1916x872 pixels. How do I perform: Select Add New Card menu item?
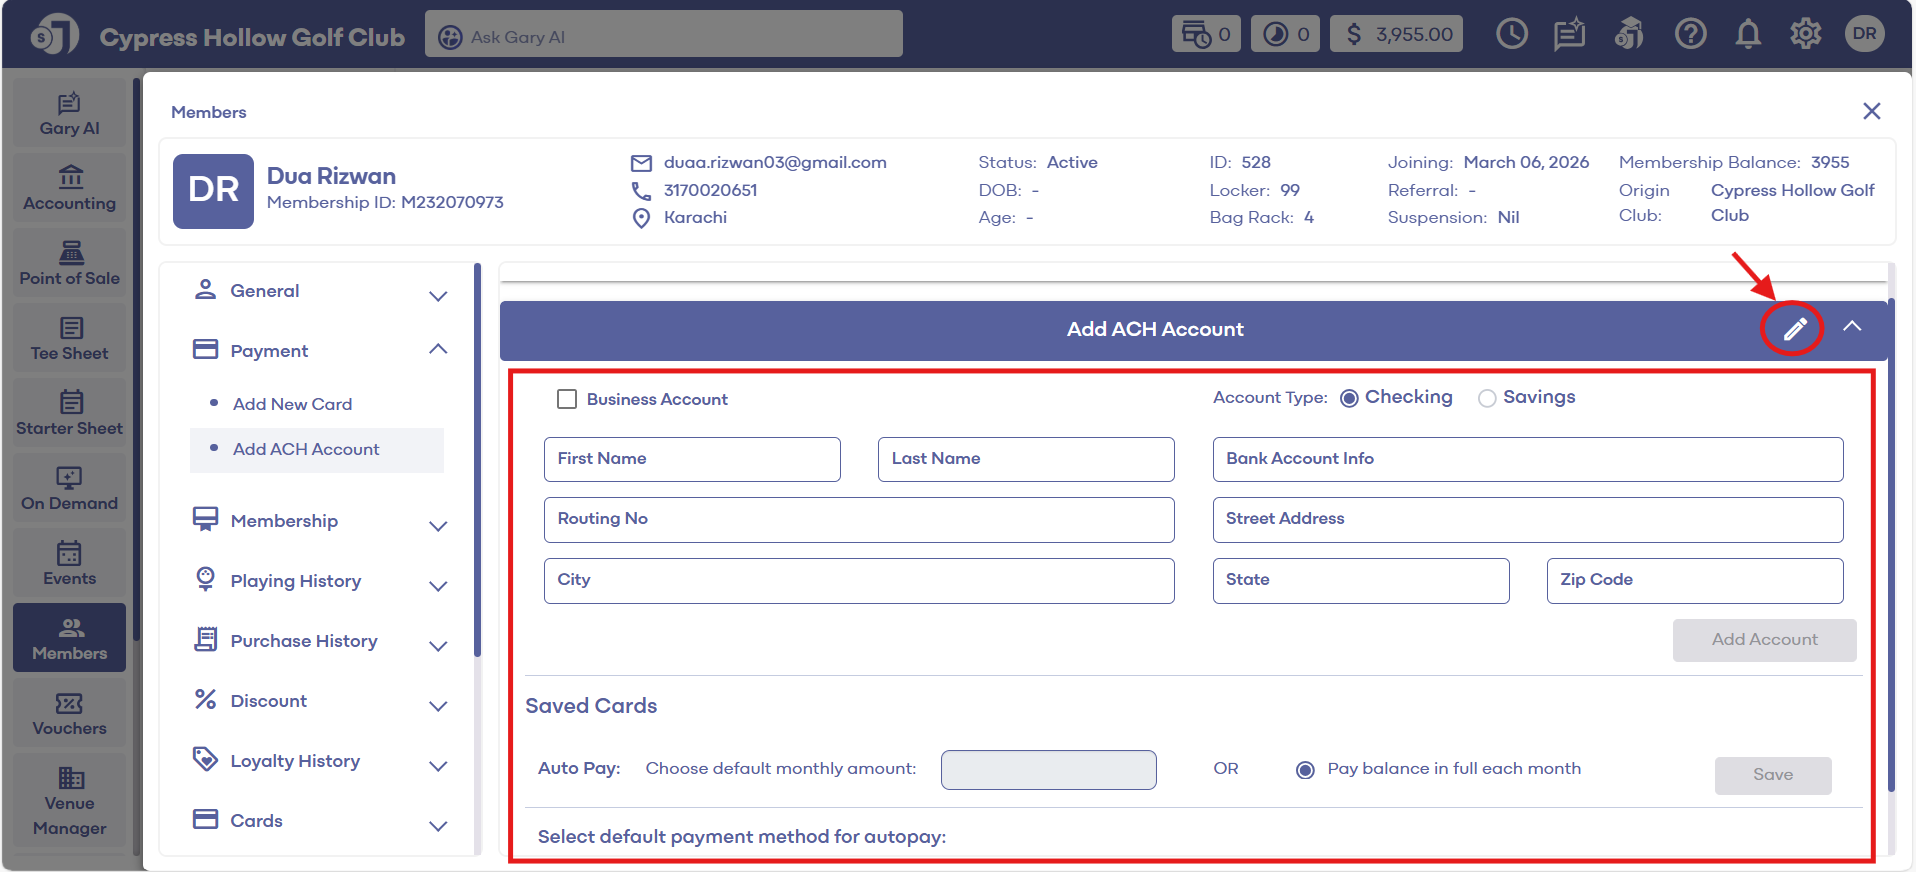click(x=292, y=404)
